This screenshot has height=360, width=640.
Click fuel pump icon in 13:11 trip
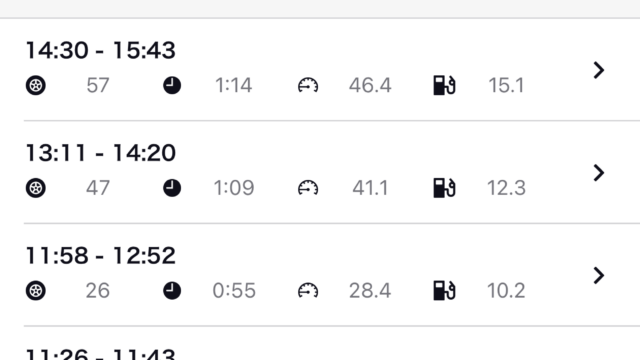tap(444, 188)
